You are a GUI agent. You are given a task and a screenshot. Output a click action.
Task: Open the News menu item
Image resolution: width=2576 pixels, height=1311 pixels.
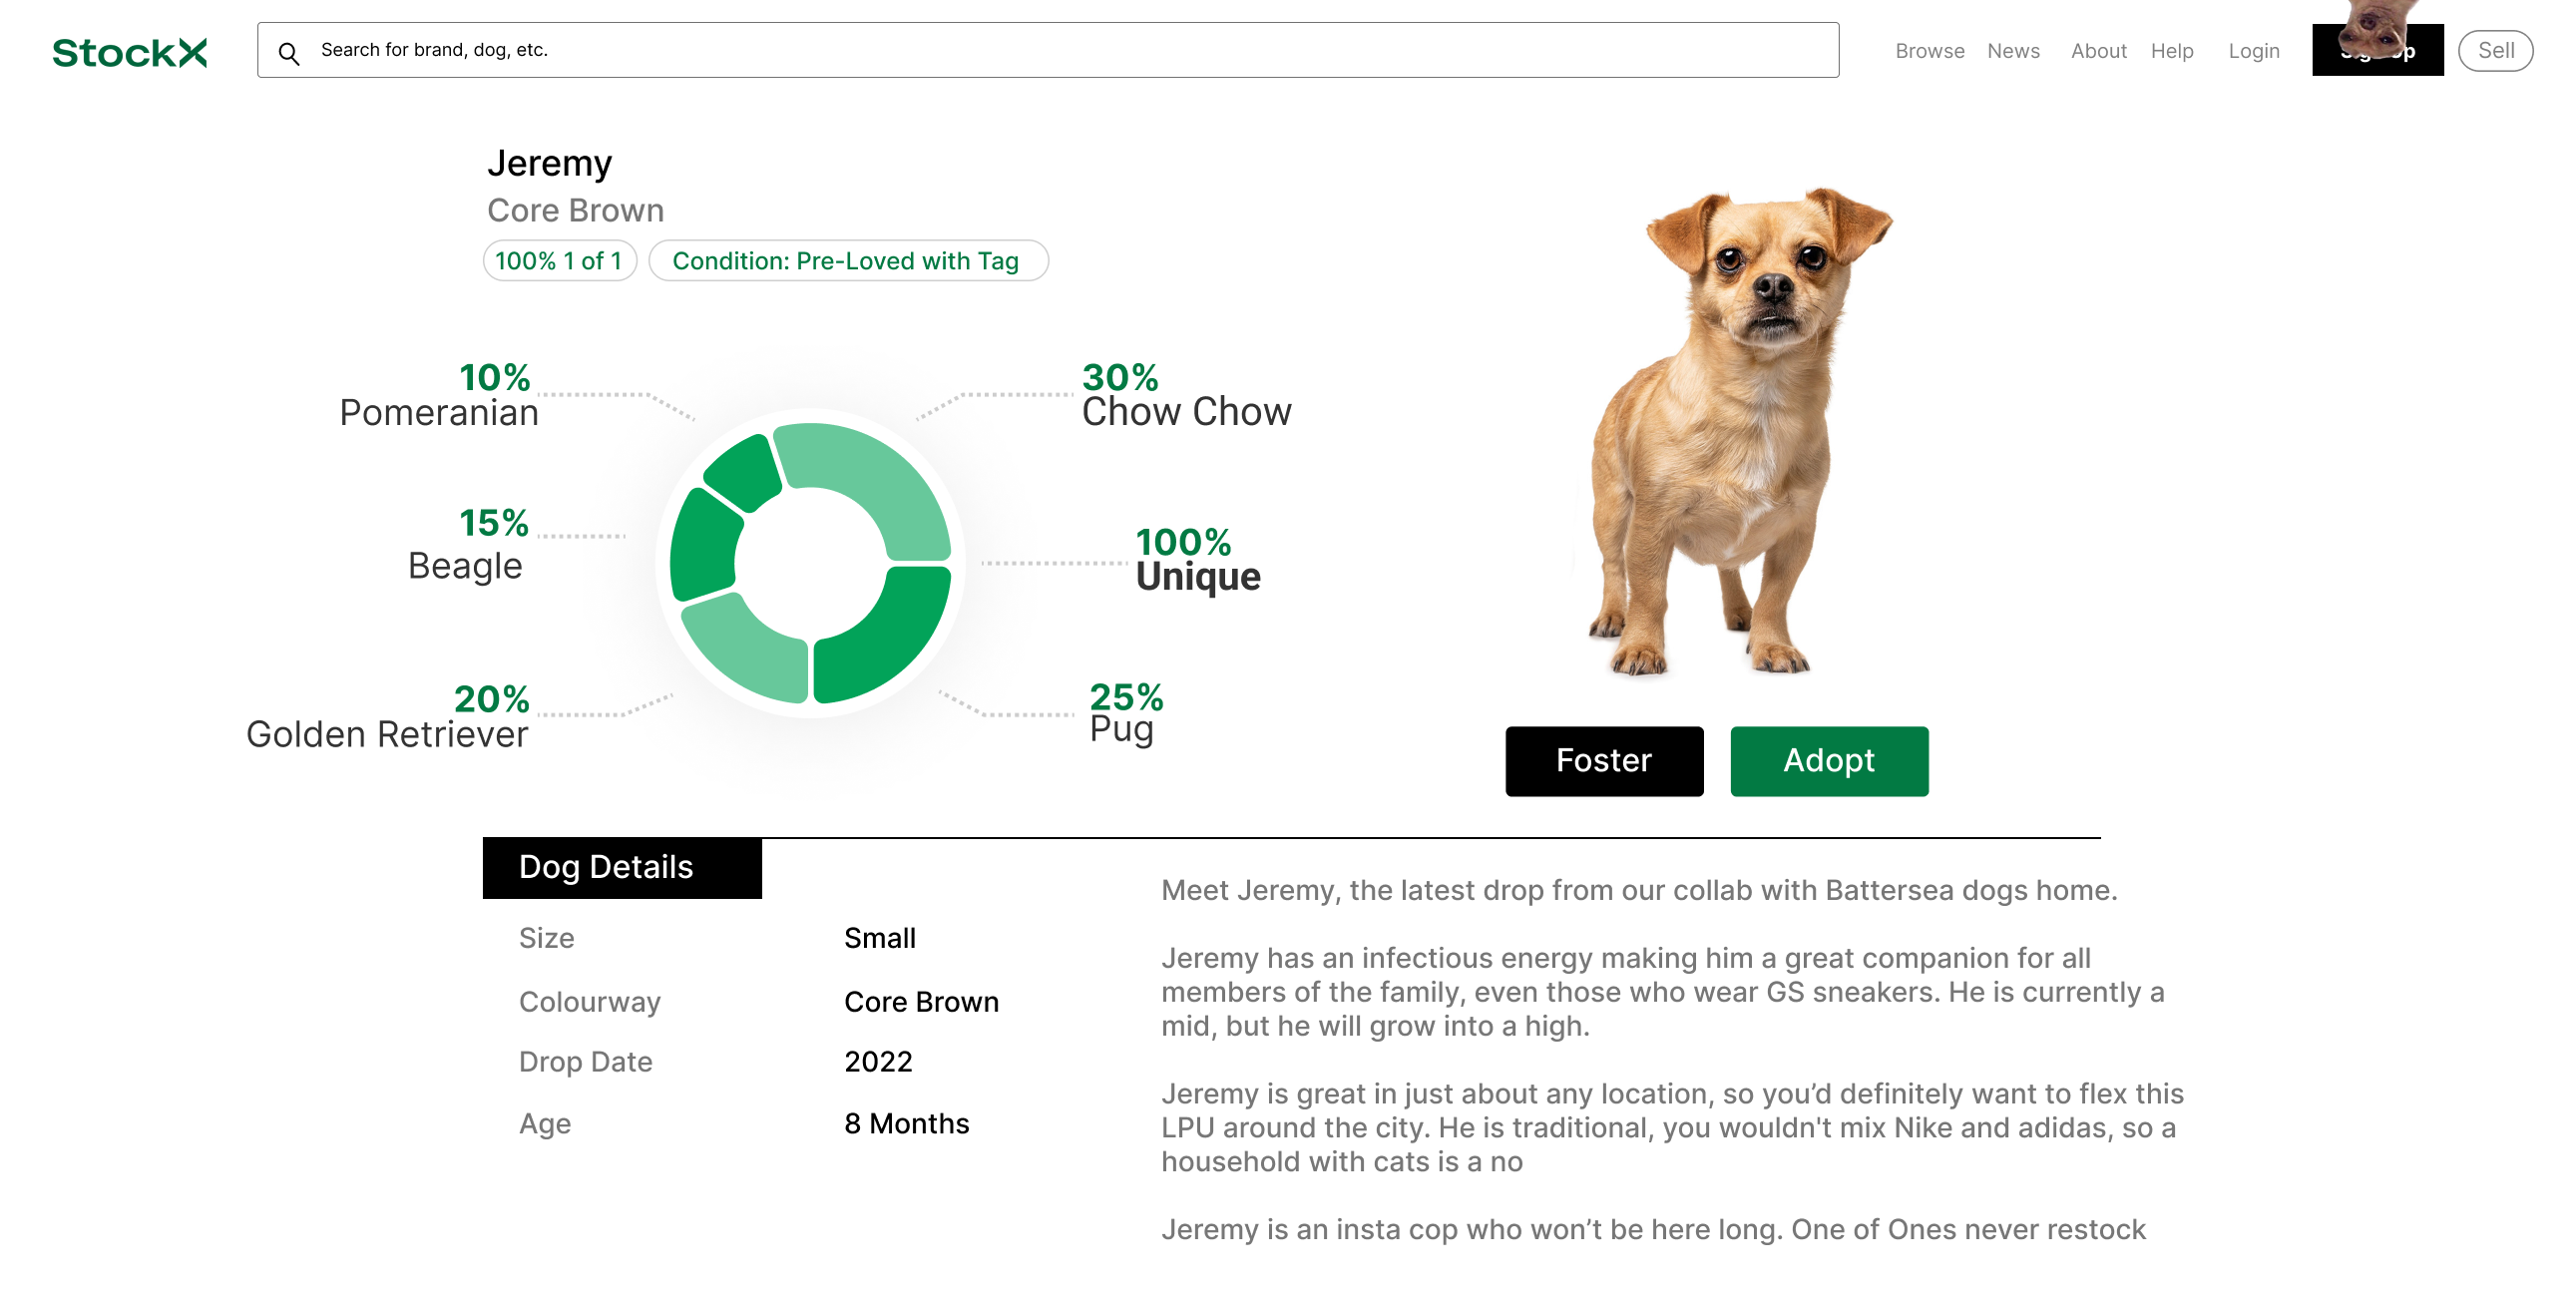click(2012, 51)
